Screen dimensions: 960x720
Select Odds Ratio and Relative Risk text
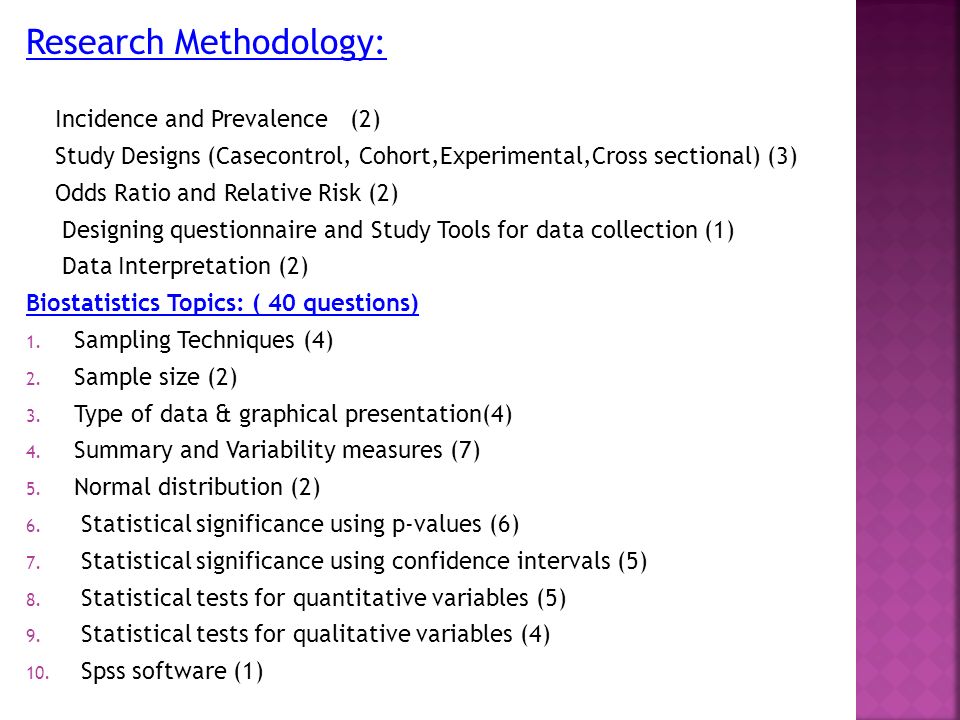point(227,193)
